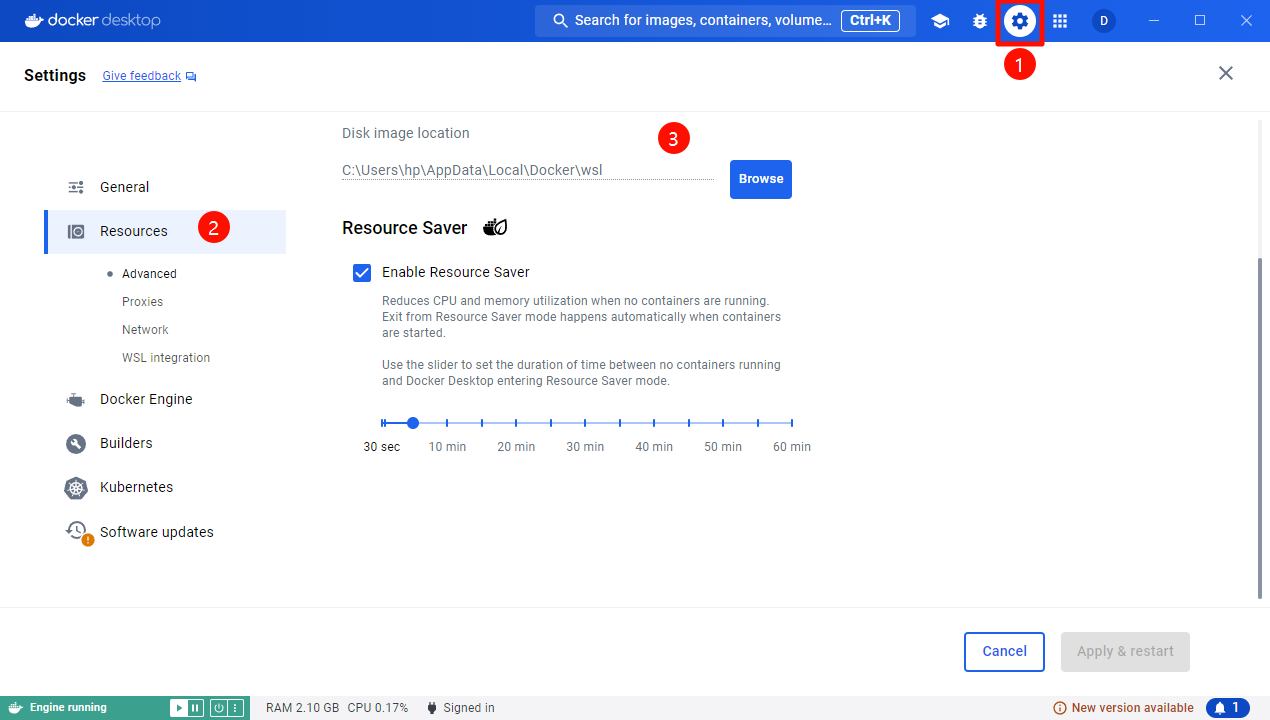Viewport: 1270px width, 720px height.
Task: Click the New version available info icon
Action: pyautogui.click(x=1060, y=708)
